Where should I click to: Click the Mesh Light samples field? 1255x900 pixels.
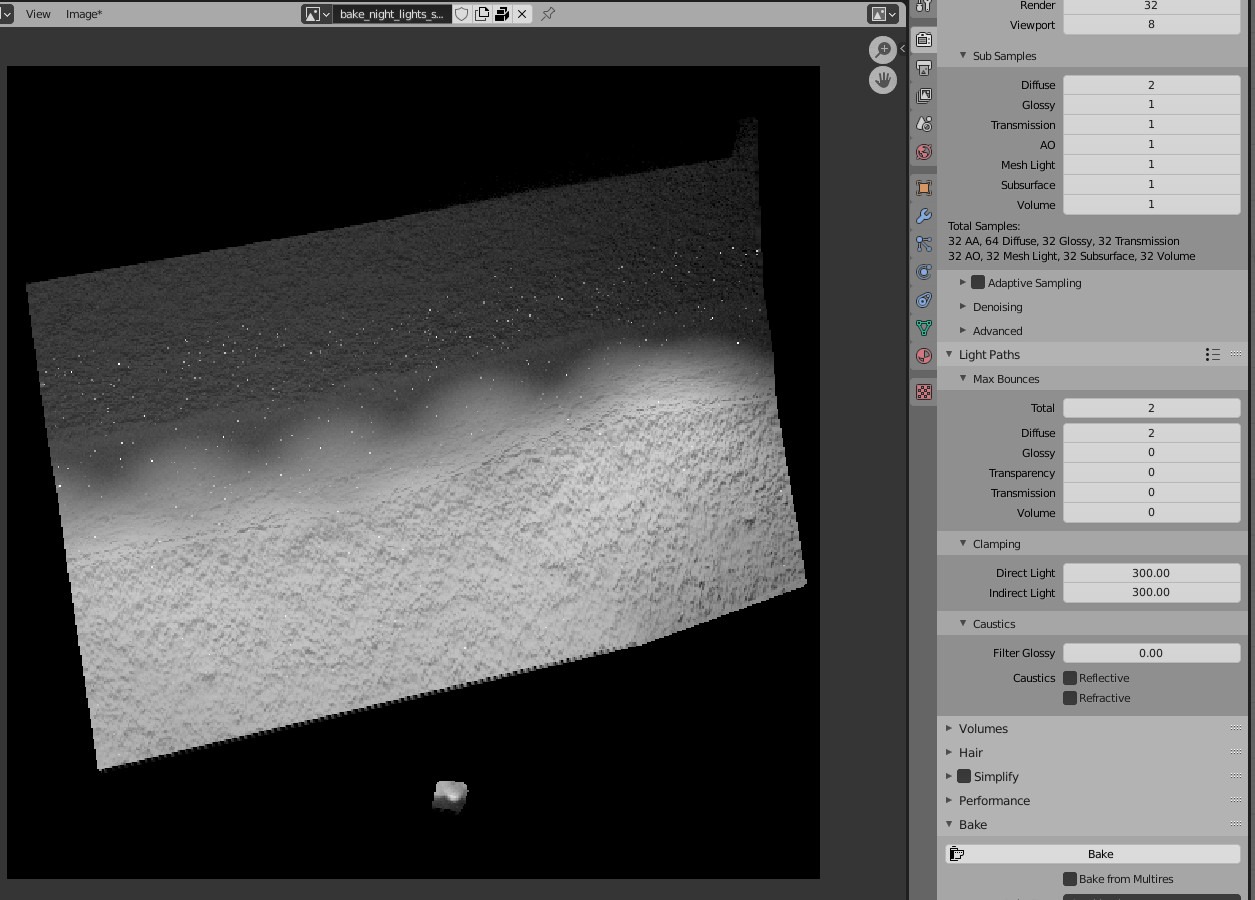coord(1152,164)
